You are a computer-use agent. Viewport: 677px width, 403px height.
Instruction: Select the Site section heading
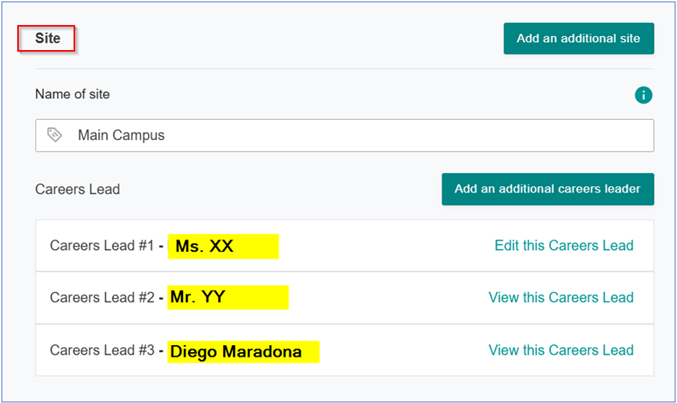click(47, 38)
